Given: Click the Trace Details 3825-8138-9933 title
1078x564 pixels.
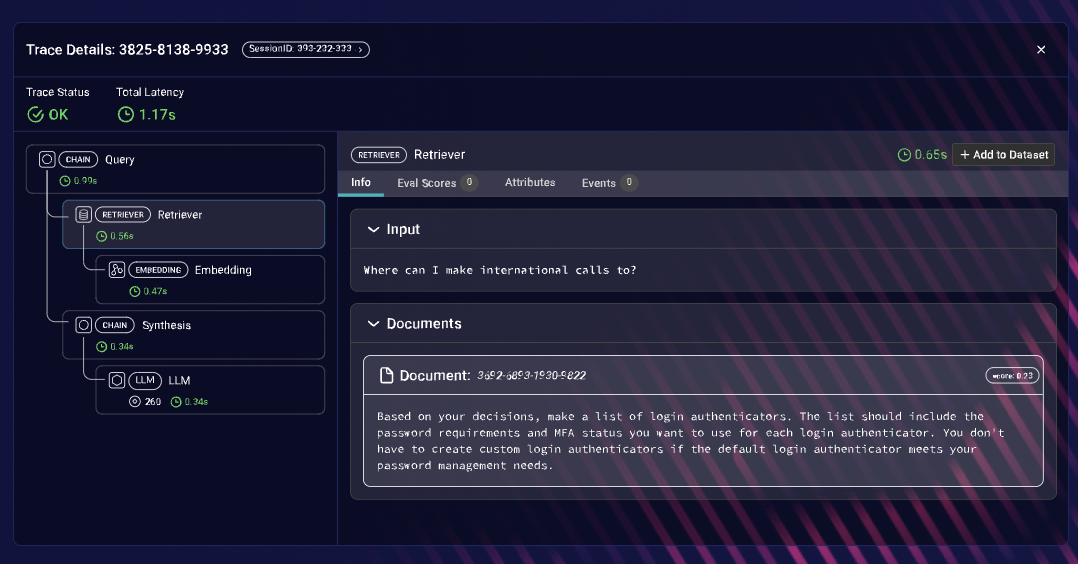Looking at the screenshot, I should (x=127, y=50).
